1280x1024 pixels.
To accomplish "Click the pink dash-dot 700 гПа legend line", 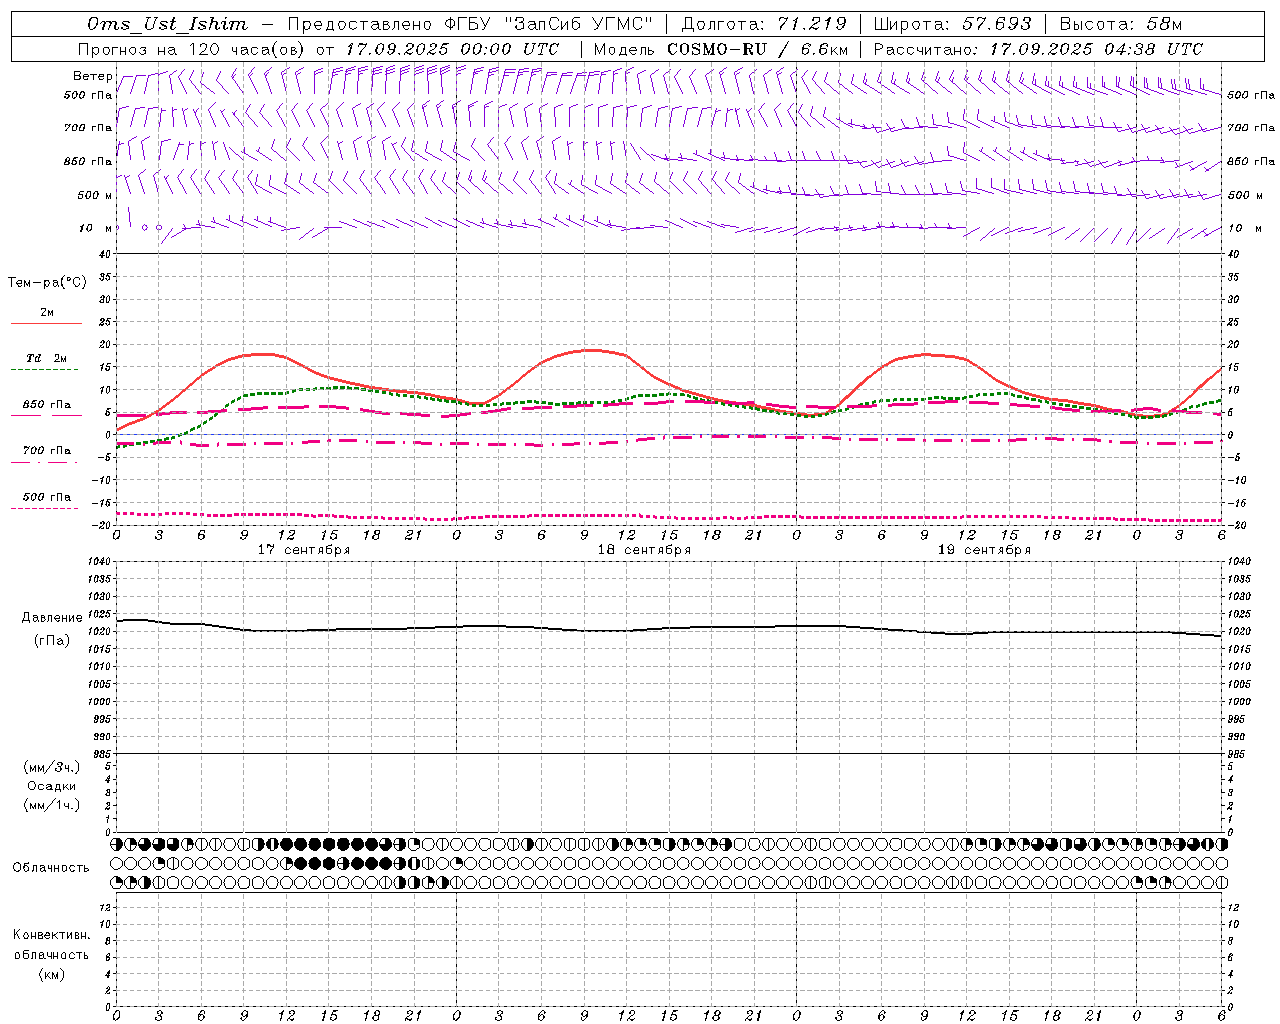I will pos(46,462).
